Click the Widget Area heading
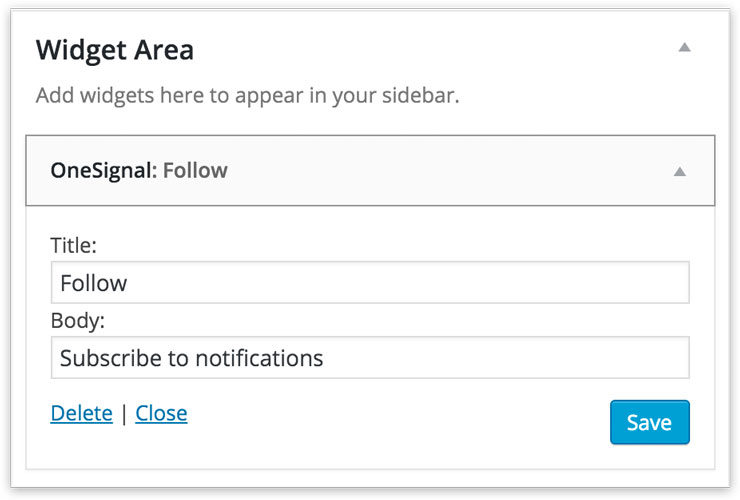Screen dimensions: 740x500 [115, 49]
